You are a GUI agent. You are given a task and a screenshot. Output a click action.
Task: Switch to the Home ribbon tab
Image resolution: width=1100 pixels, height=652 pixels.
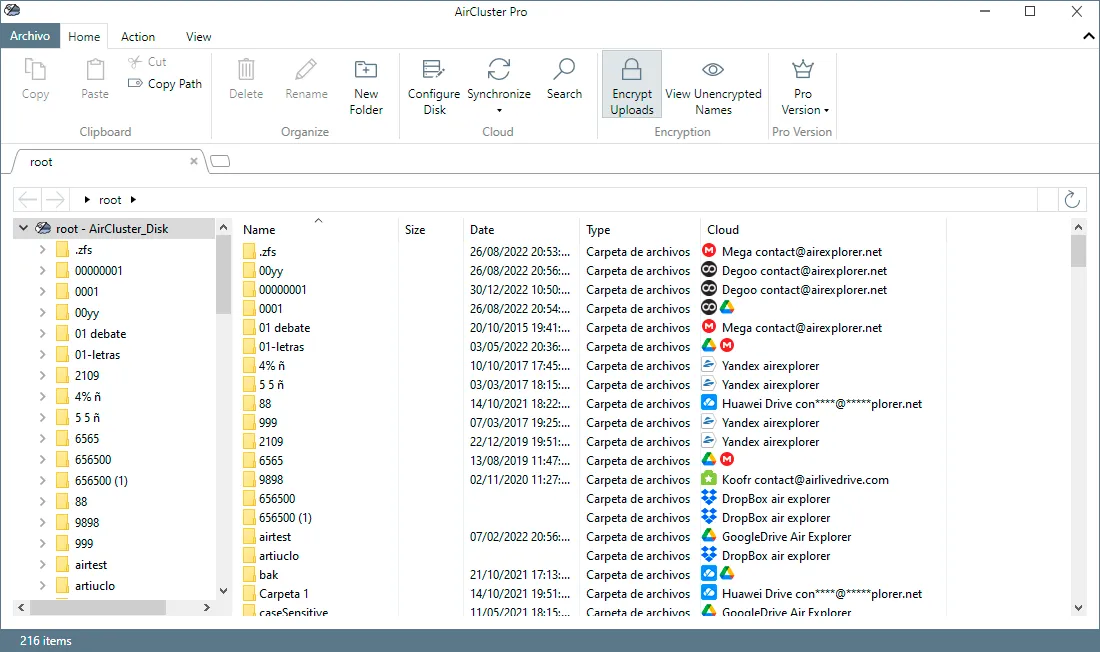pos(83,36)
